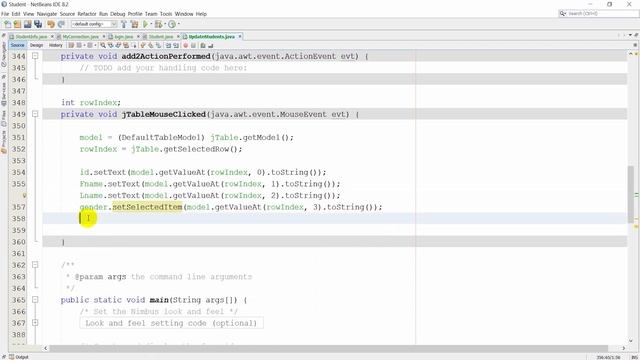Click the Undo arrow icon
Image resolution: width=640 pixels, height=360 pixels.
coord(51,24)
